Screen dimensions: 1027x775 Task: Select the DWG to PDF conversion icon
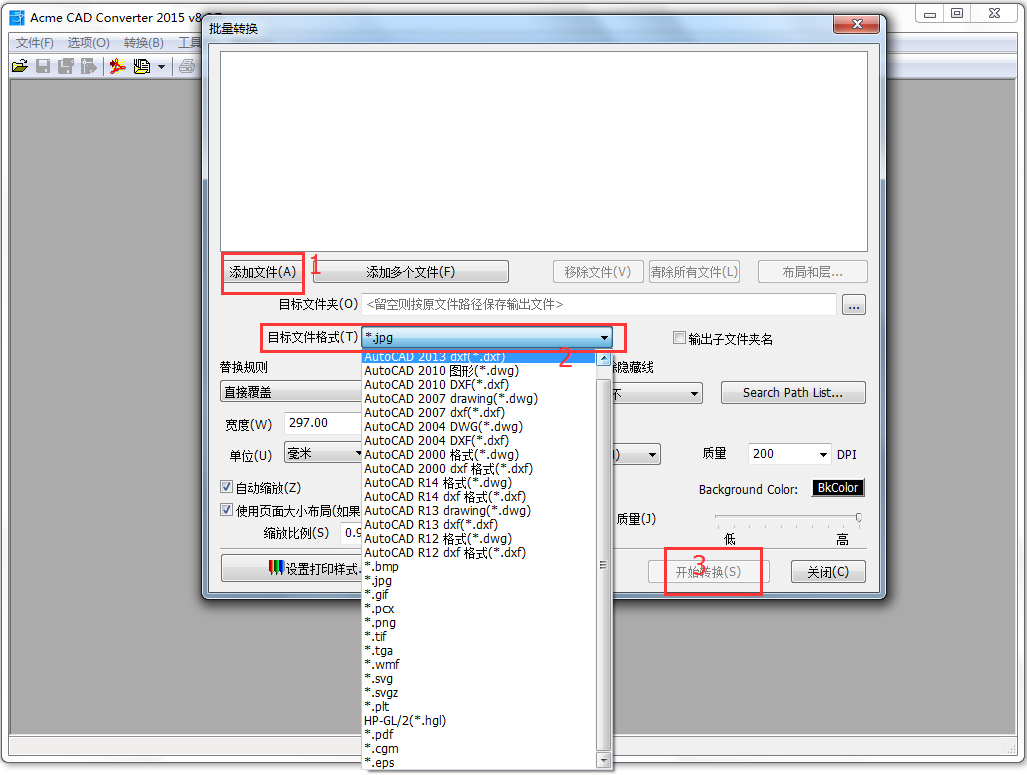(117, 66)
